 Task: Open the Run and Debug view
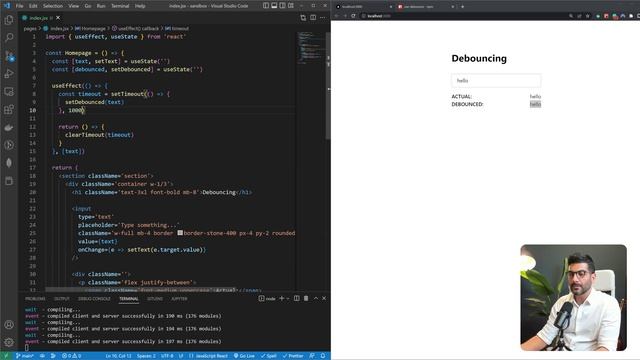point(9,73)
